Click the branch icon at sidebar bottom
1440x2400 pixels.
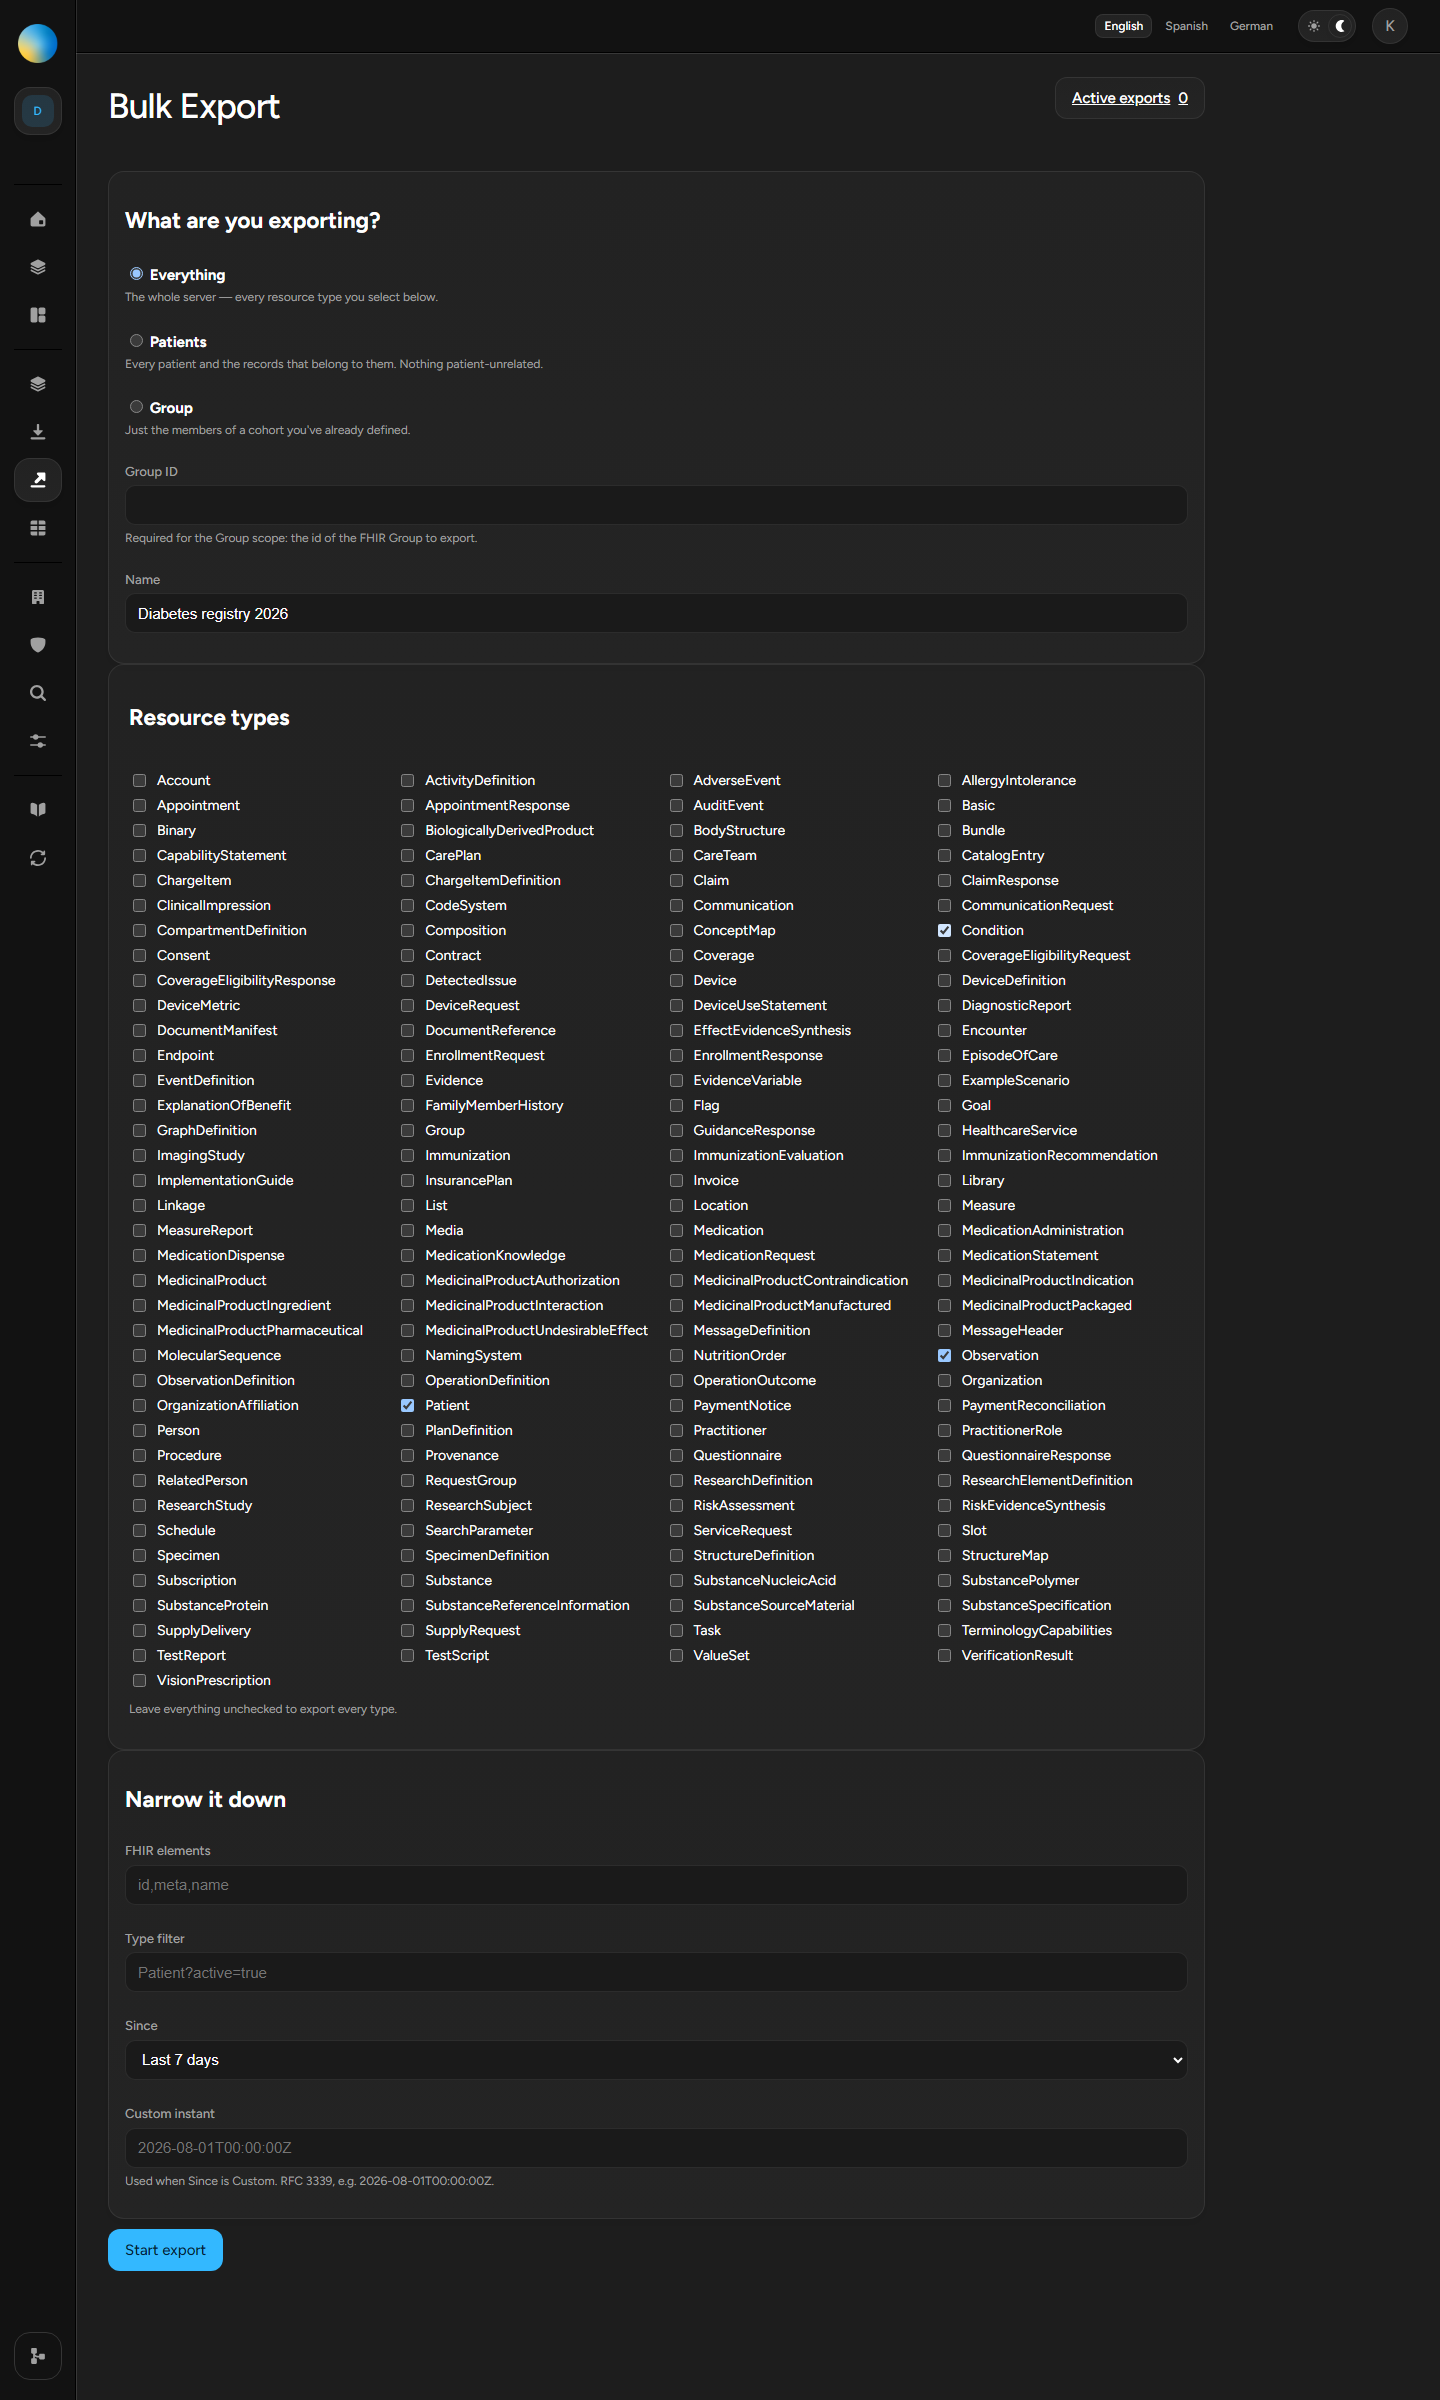[x=38, y=2356]
